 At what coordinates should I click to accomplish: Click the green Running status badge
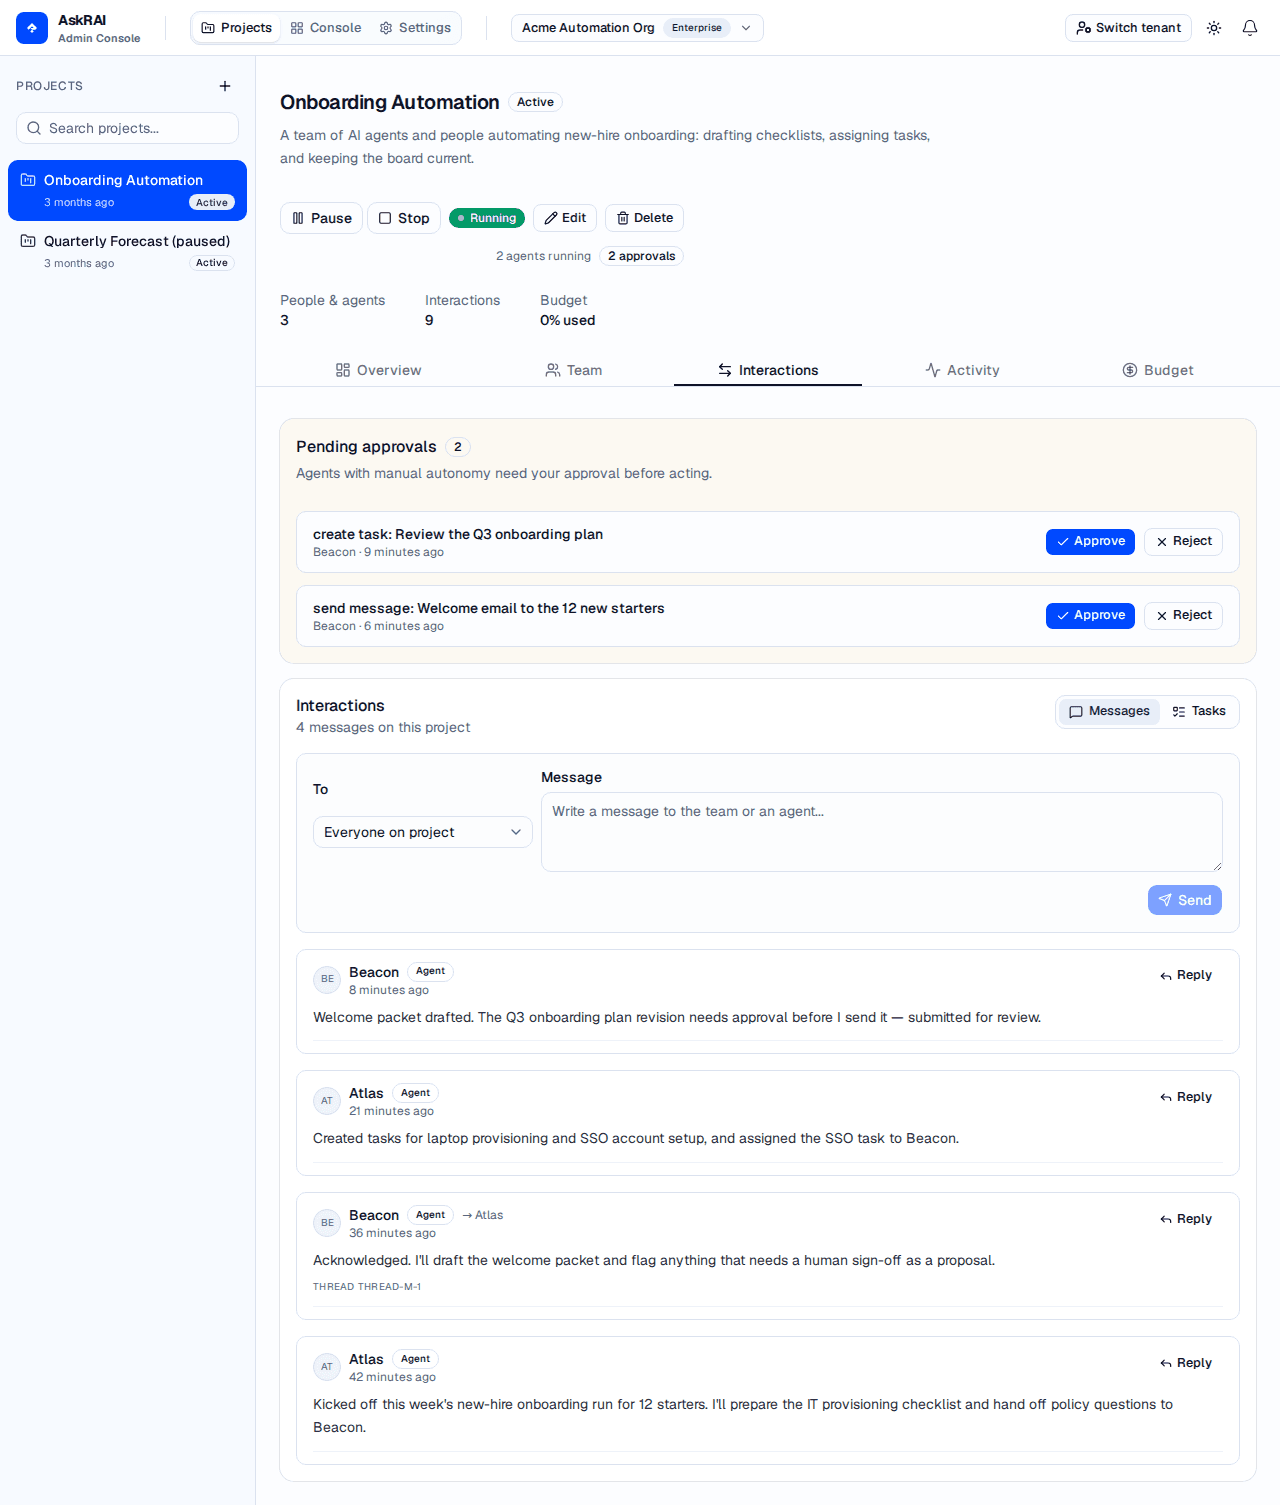click(487, 218)
